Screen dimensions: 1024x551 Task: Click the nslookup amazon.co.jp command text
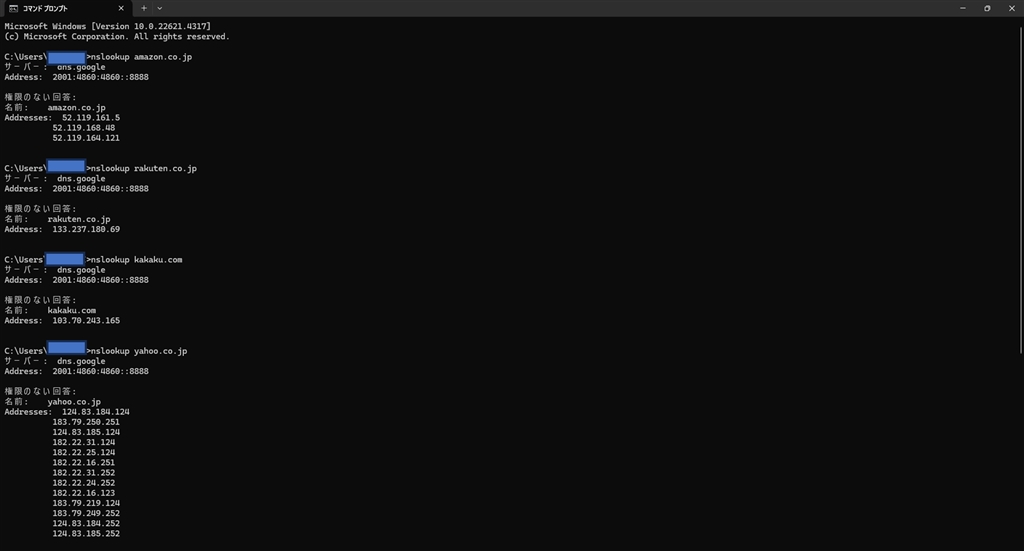[142, 57]
